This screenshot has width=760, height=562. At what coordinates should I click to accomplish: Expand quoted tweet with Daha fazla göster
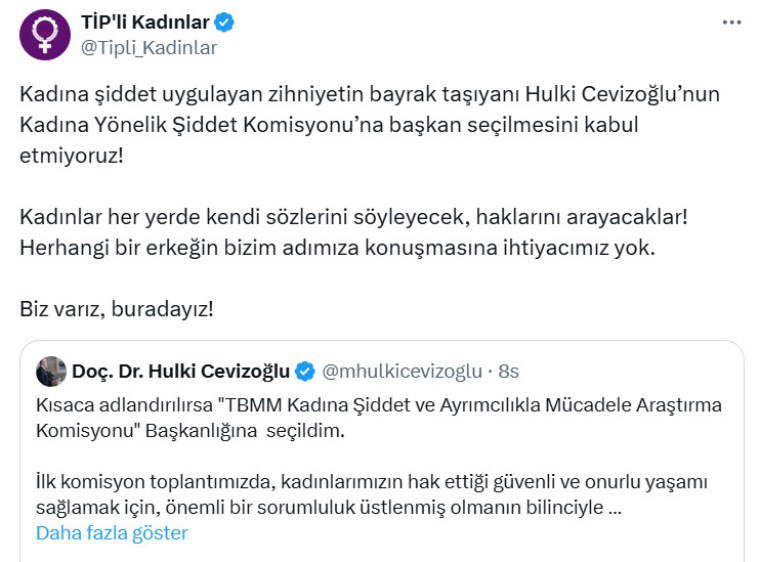coord(112,532)
